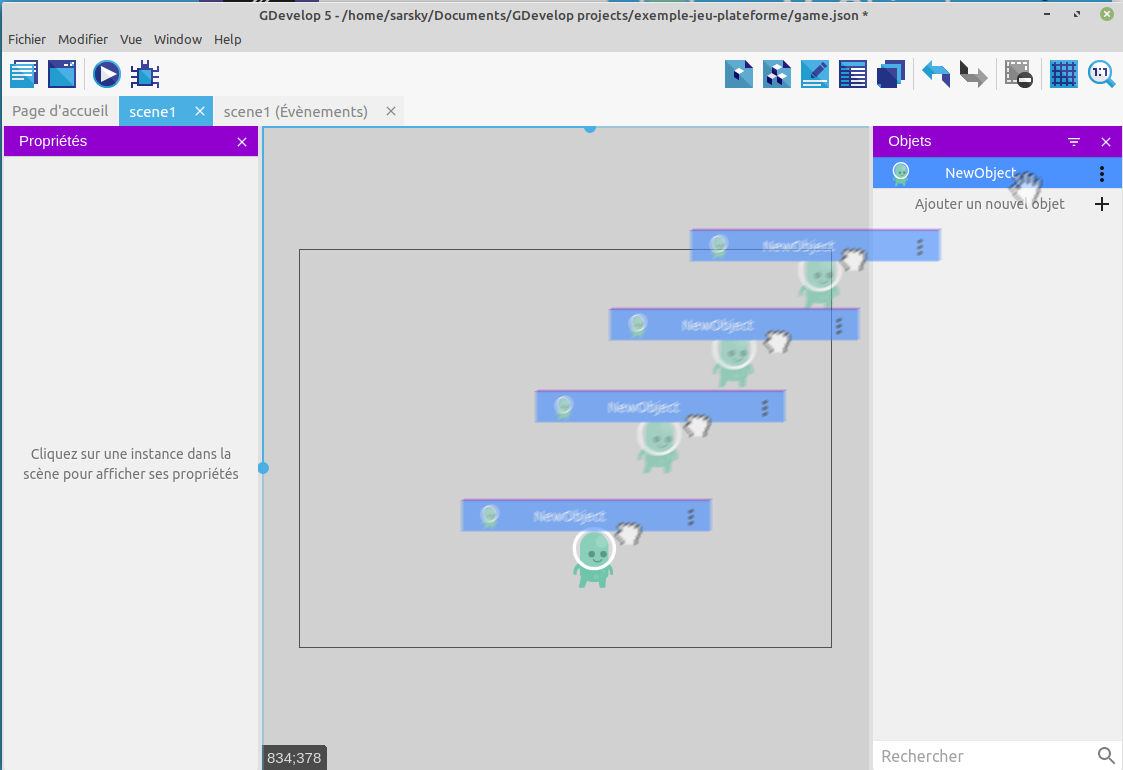Launch the scene preview with play button

[107, 75]
